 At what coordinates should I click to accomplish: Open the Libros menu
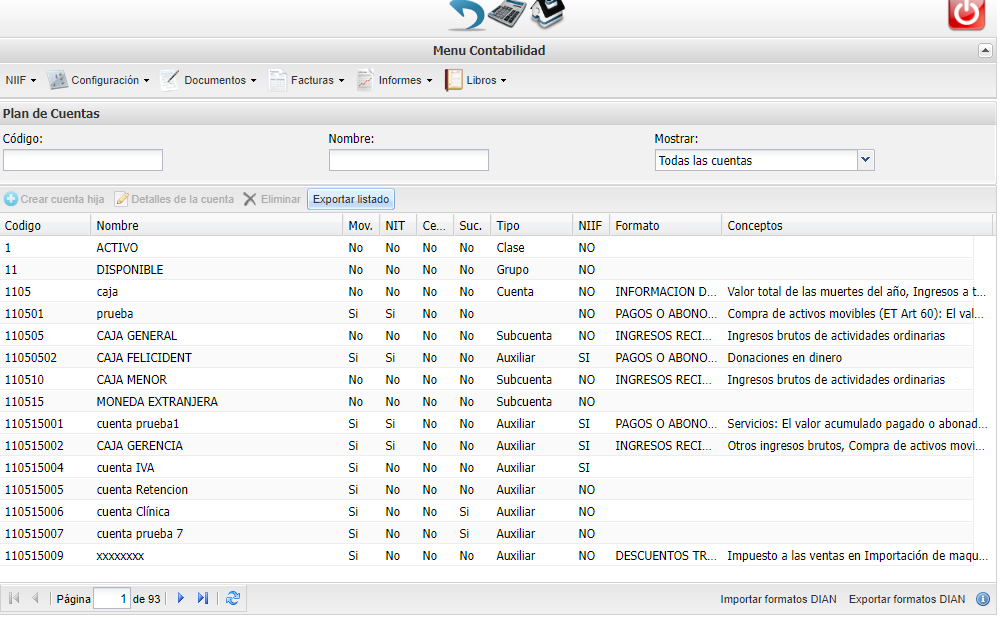[476, 80]
